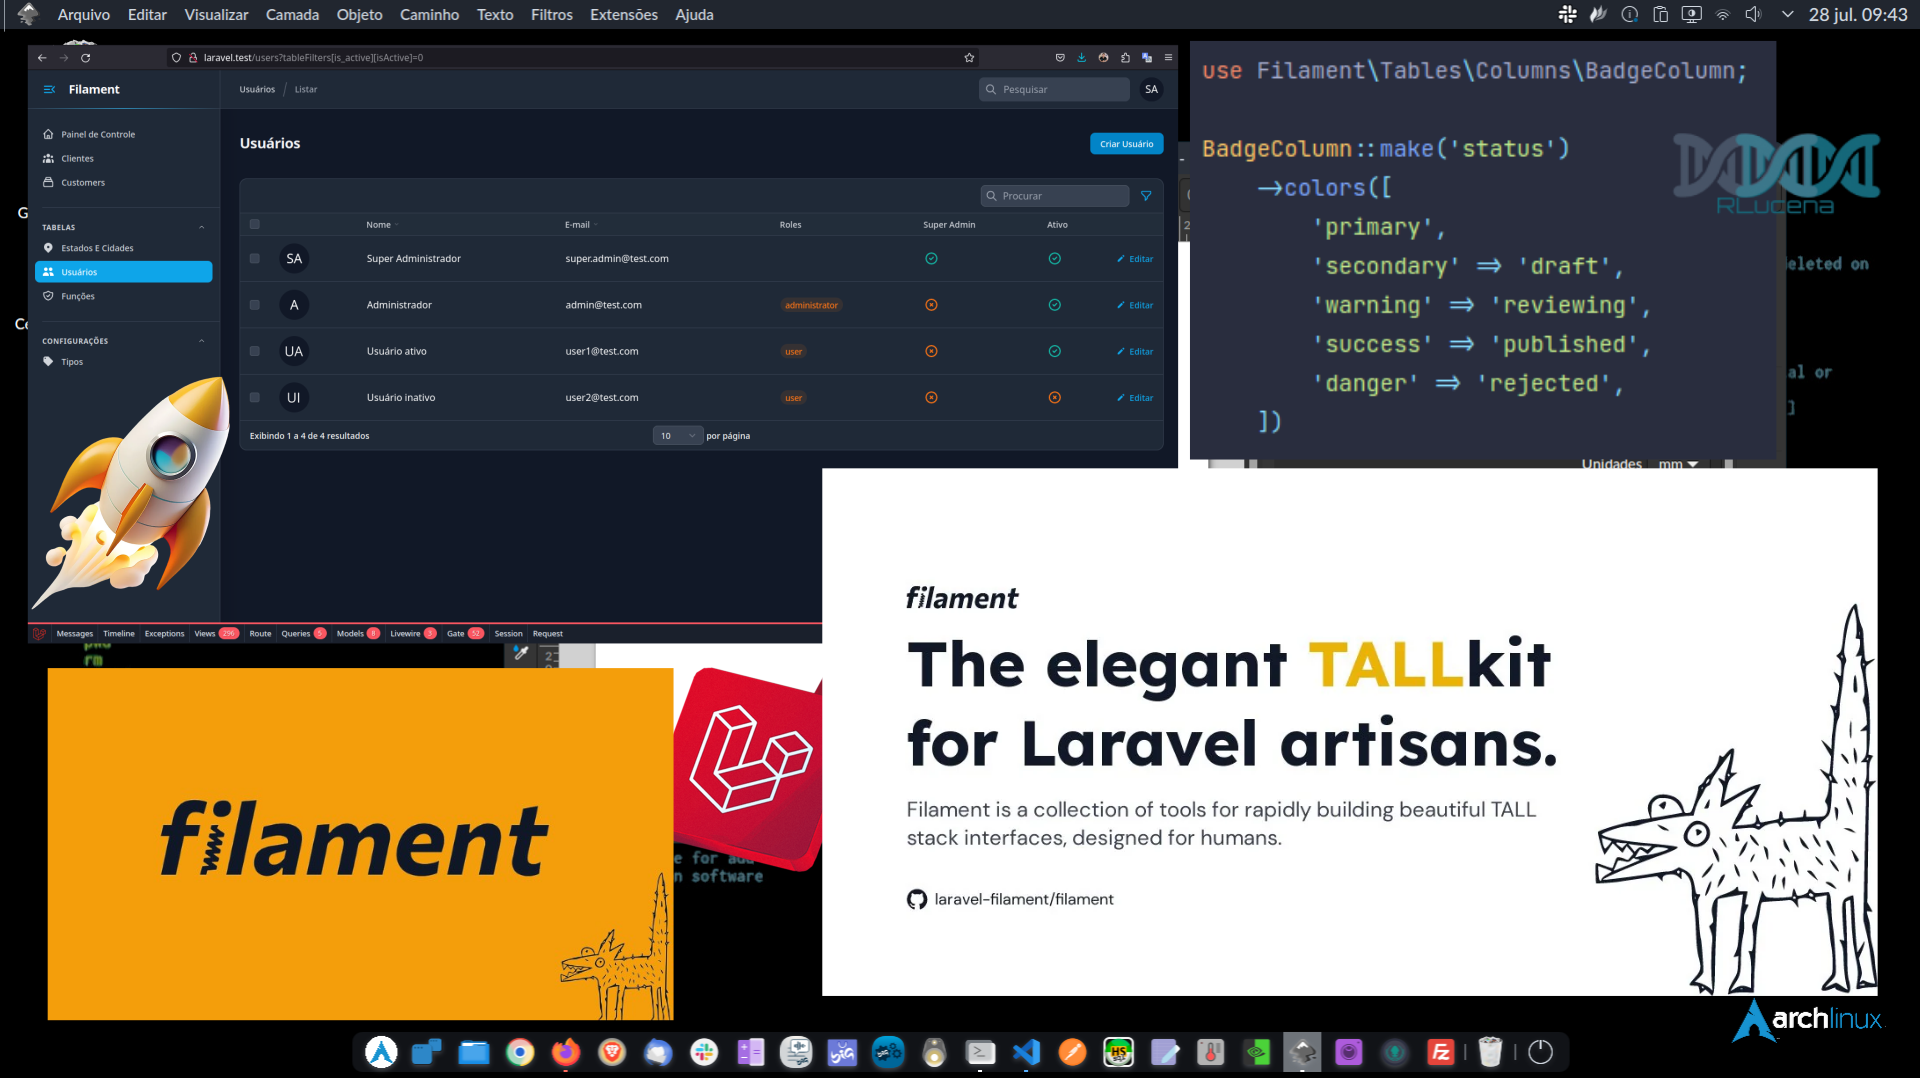The width and height of the screenshot is (1920, 1078).
Task: Go back with the browser back arrow
Action: click(42, 58)
